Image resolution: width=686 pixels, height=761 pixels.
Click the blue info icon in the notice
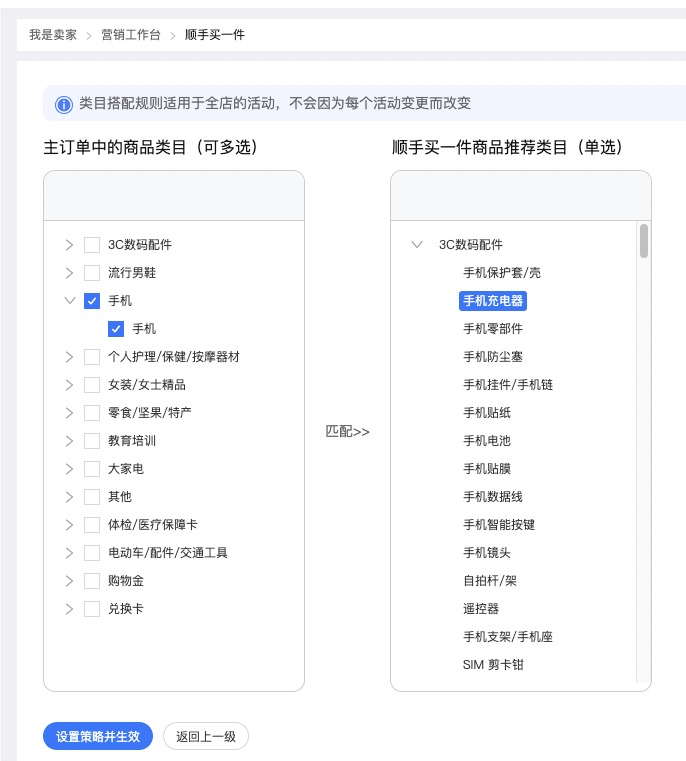click(x=64, y=104)
